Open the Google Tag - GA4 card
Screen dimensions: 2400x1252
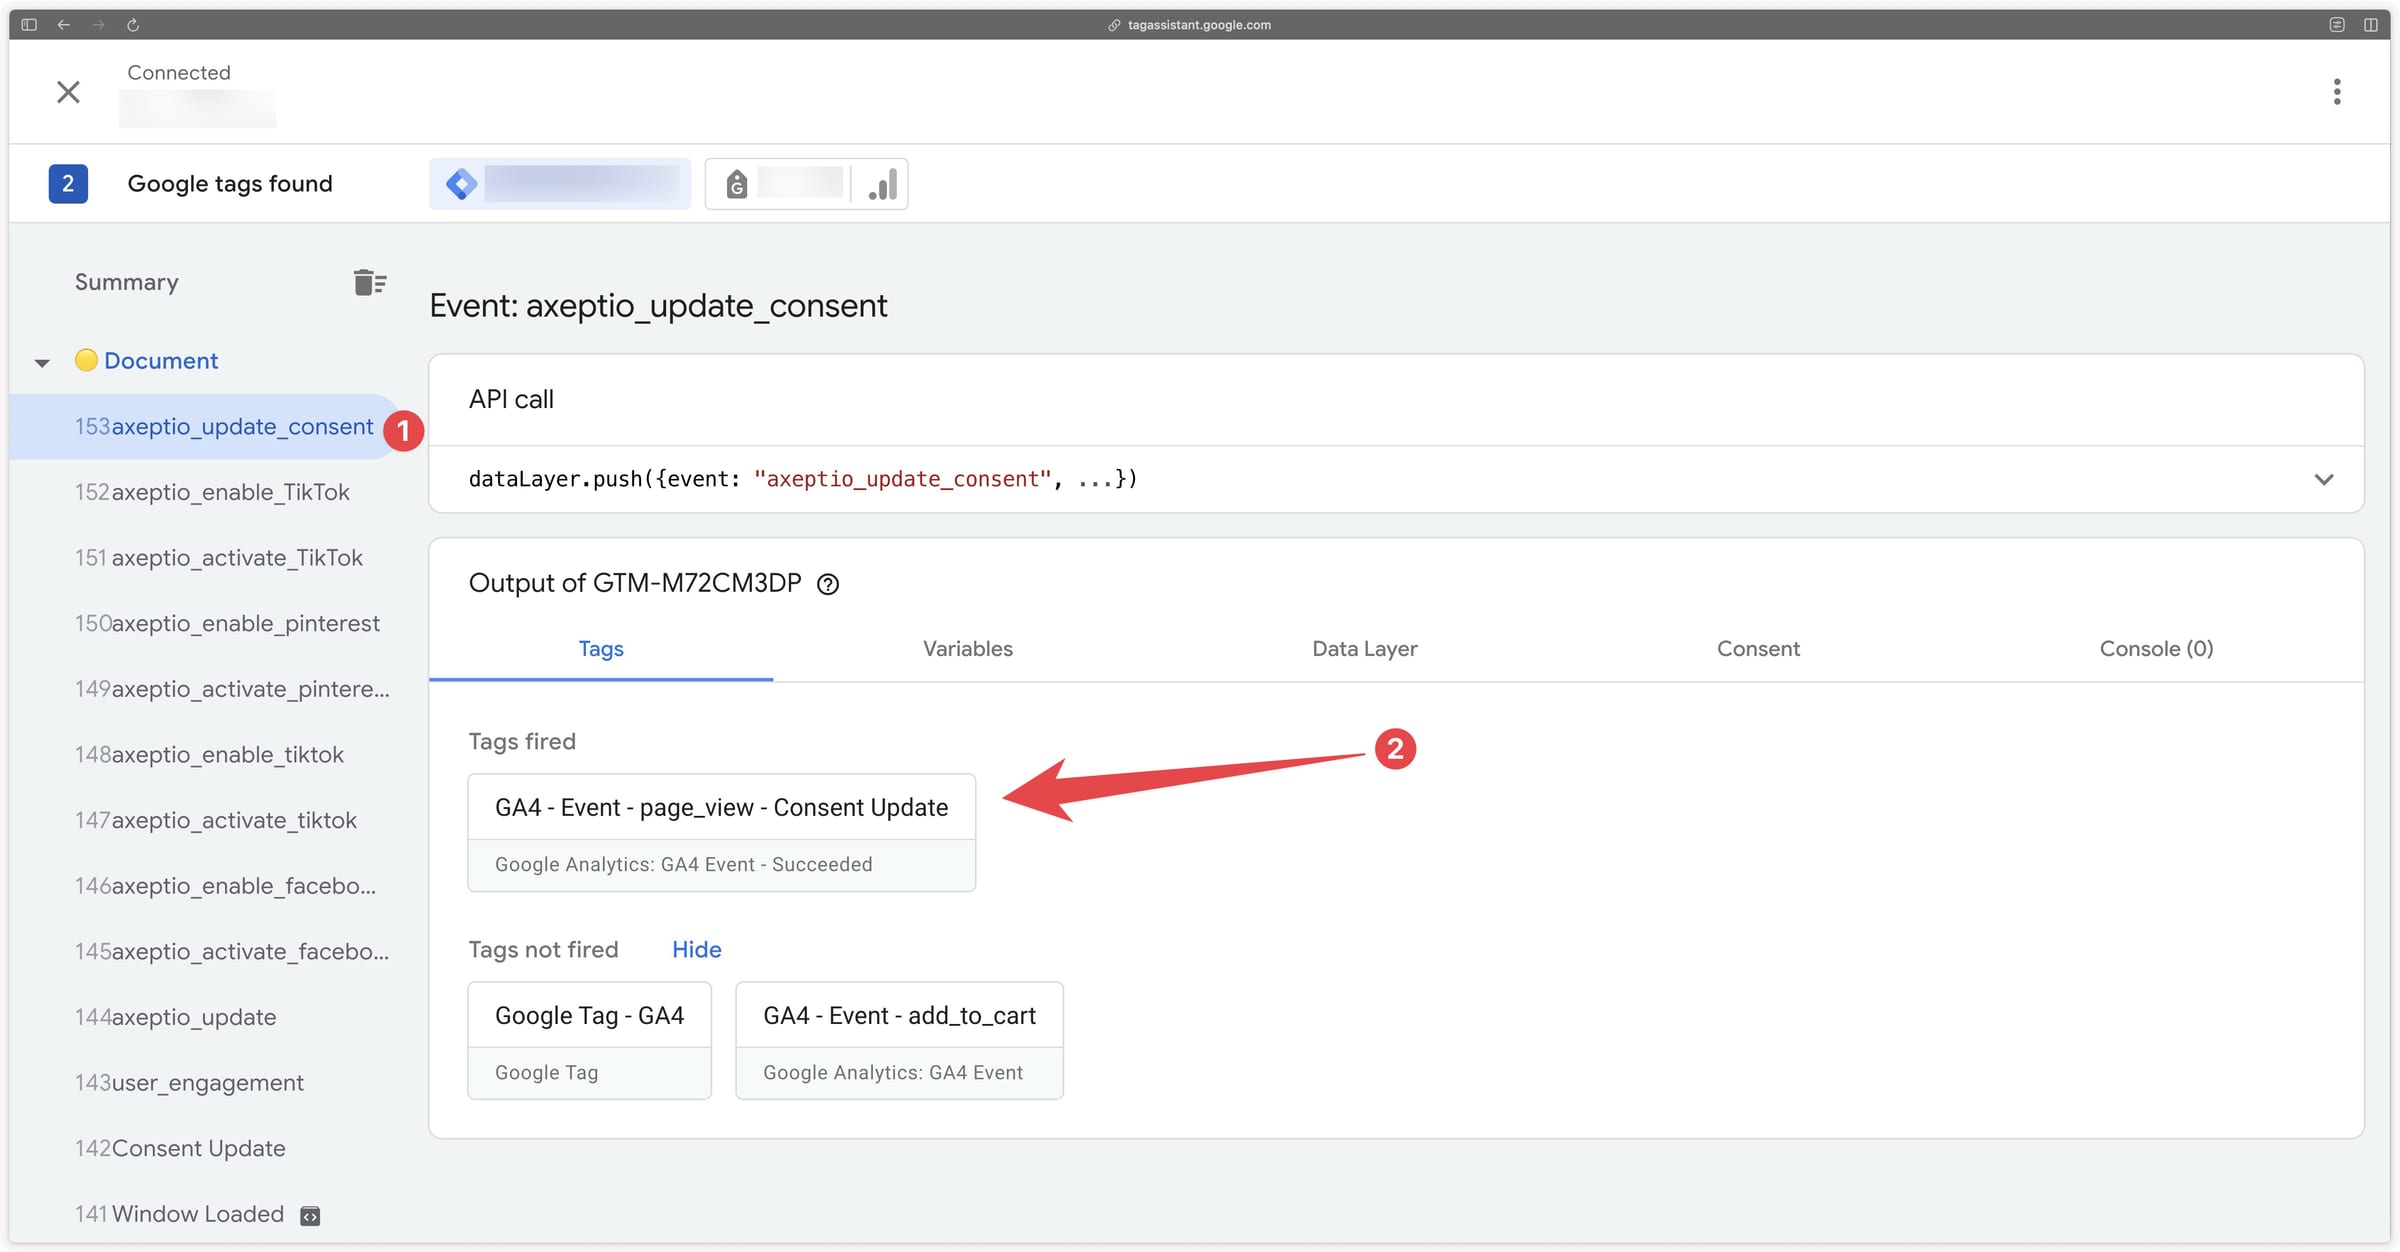(589, 1040)
